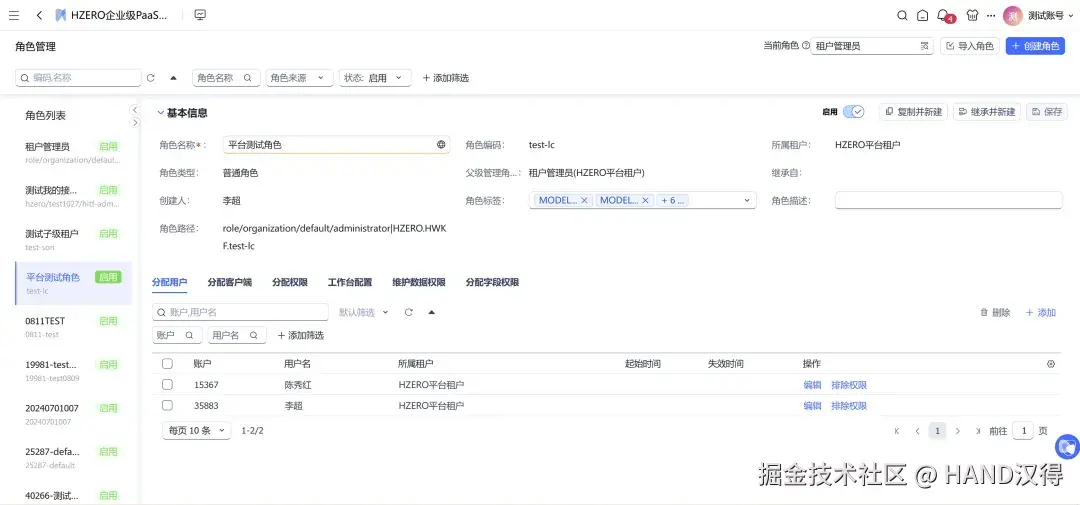Expand the 角色标签 tag dropdown arrow
Viewport: 1080px width, 505px height.
click(x=747, y=200)
